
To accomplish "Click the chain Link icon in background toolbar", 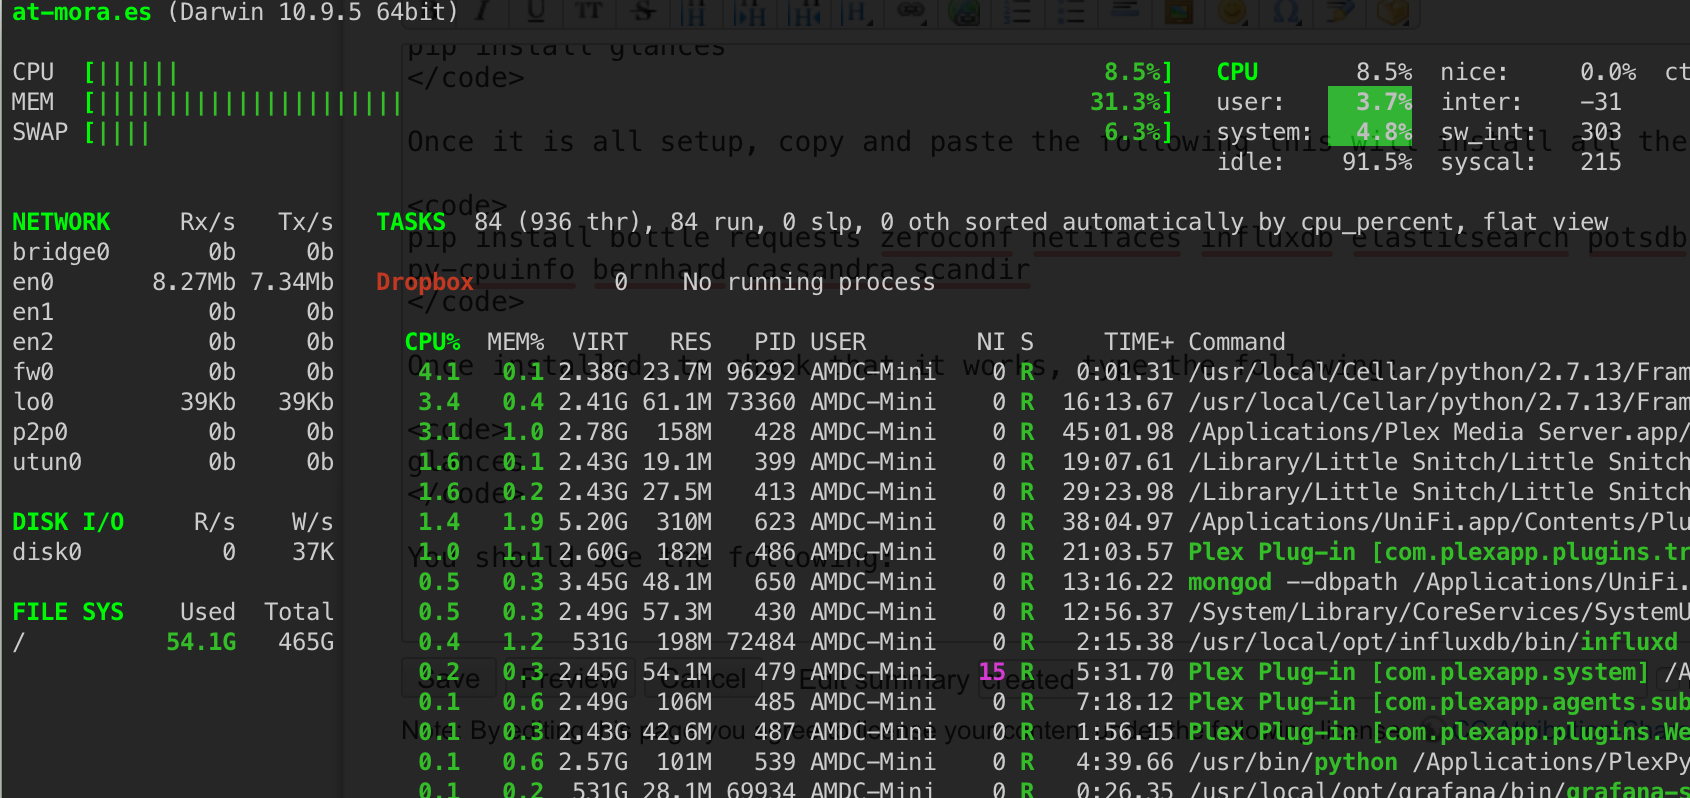I will click(x=910, y=10).
